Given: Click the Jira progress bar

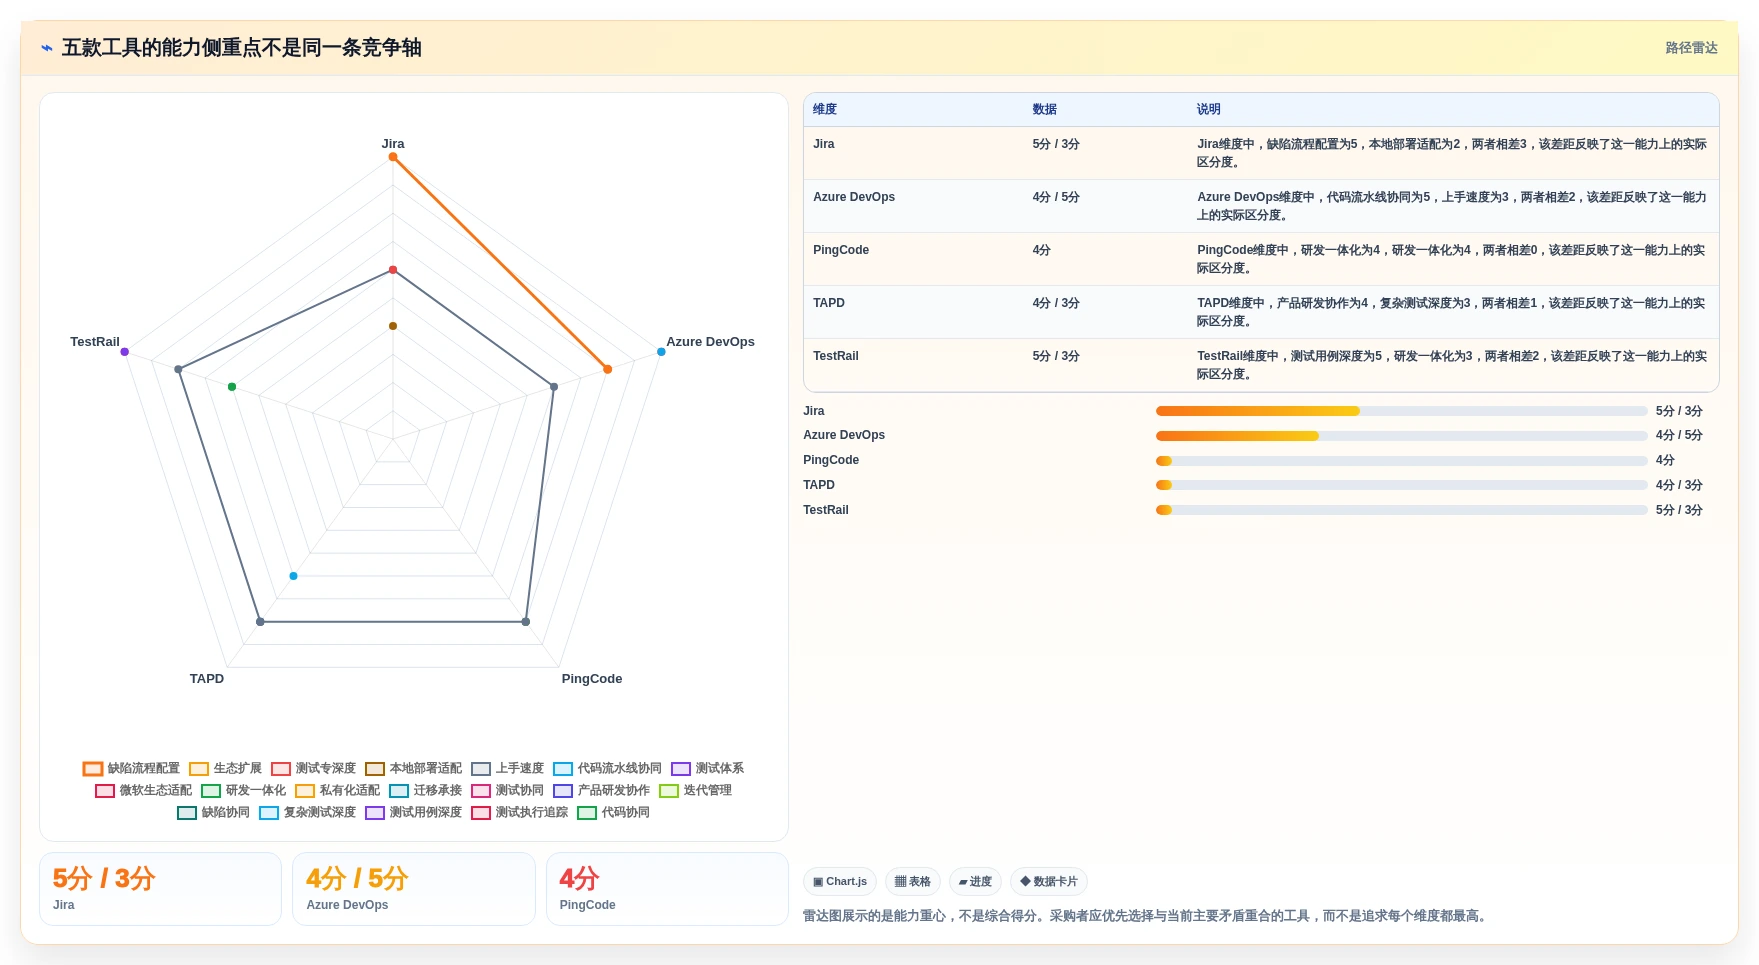Looking at the screenshot, I should [1402, 411].
